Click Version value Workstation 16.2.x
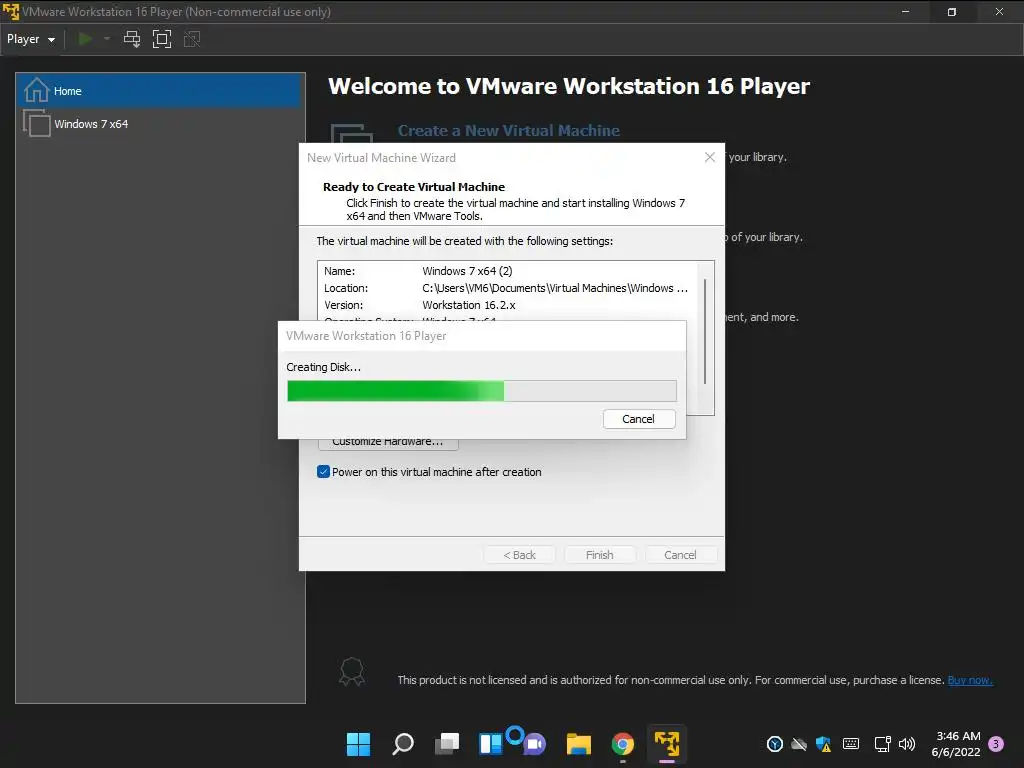1024x768 pixels. [x=469, y=305]
